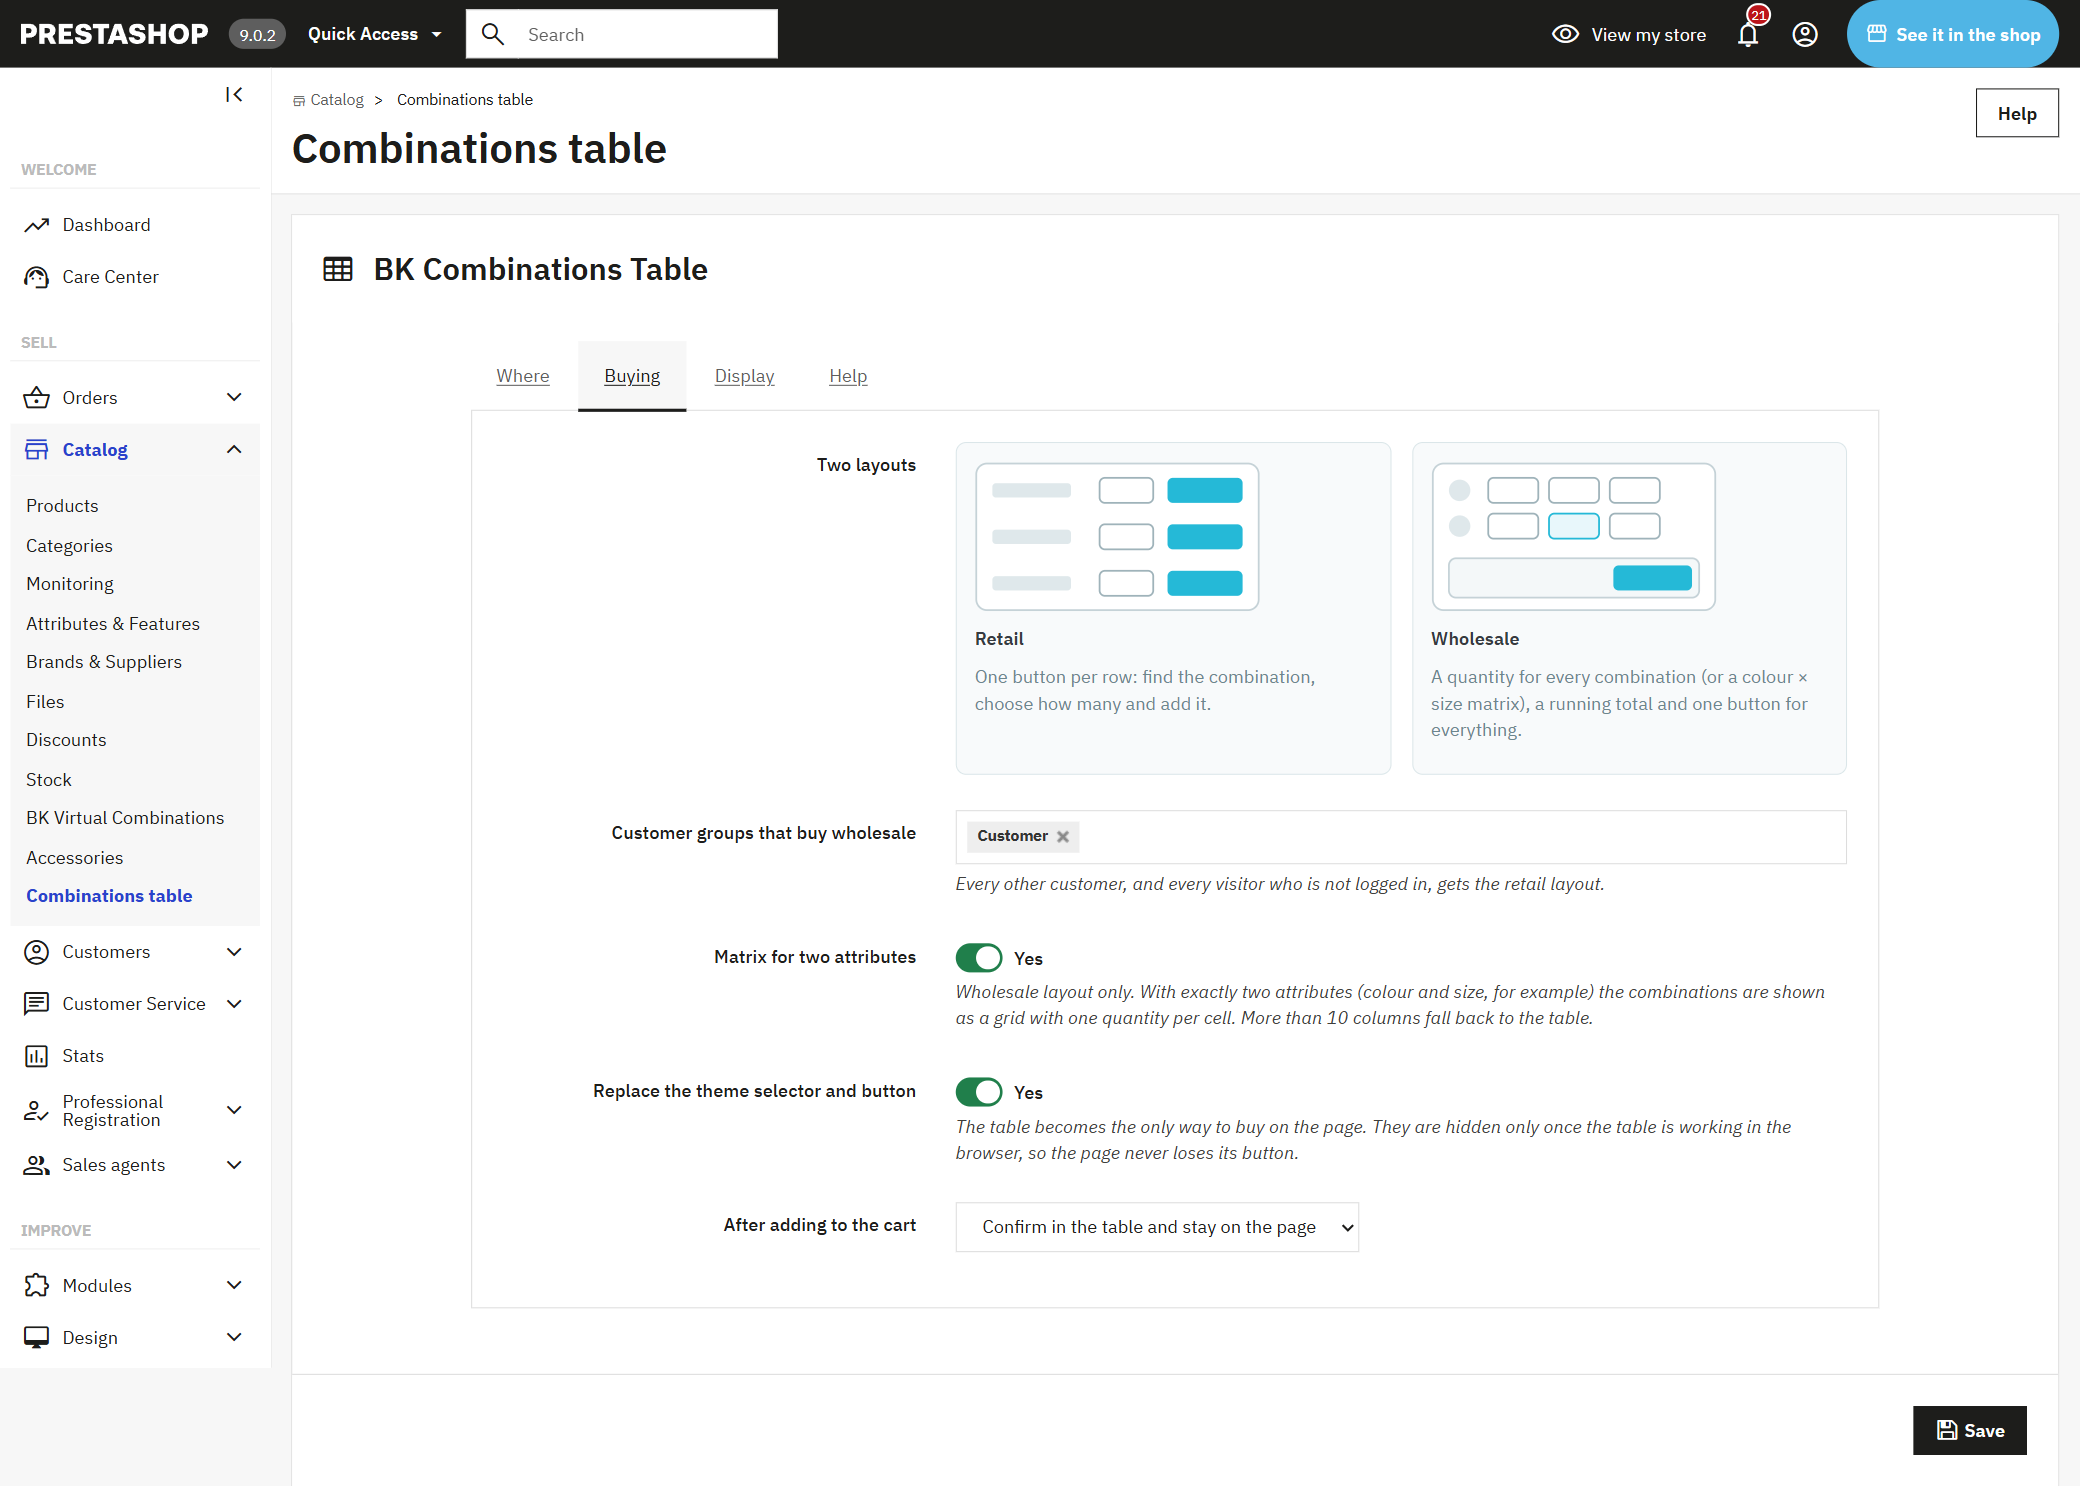Viewport: 2080px width, 1486px height.
Task: Switch to the Display tab
Action: point(744,376)
